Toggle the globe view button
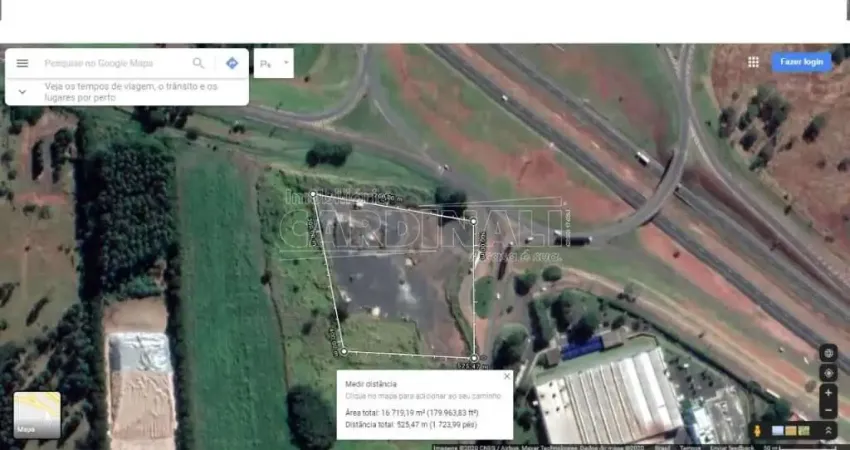This screenshot has height=450, width=850. (x=828, y=353)
